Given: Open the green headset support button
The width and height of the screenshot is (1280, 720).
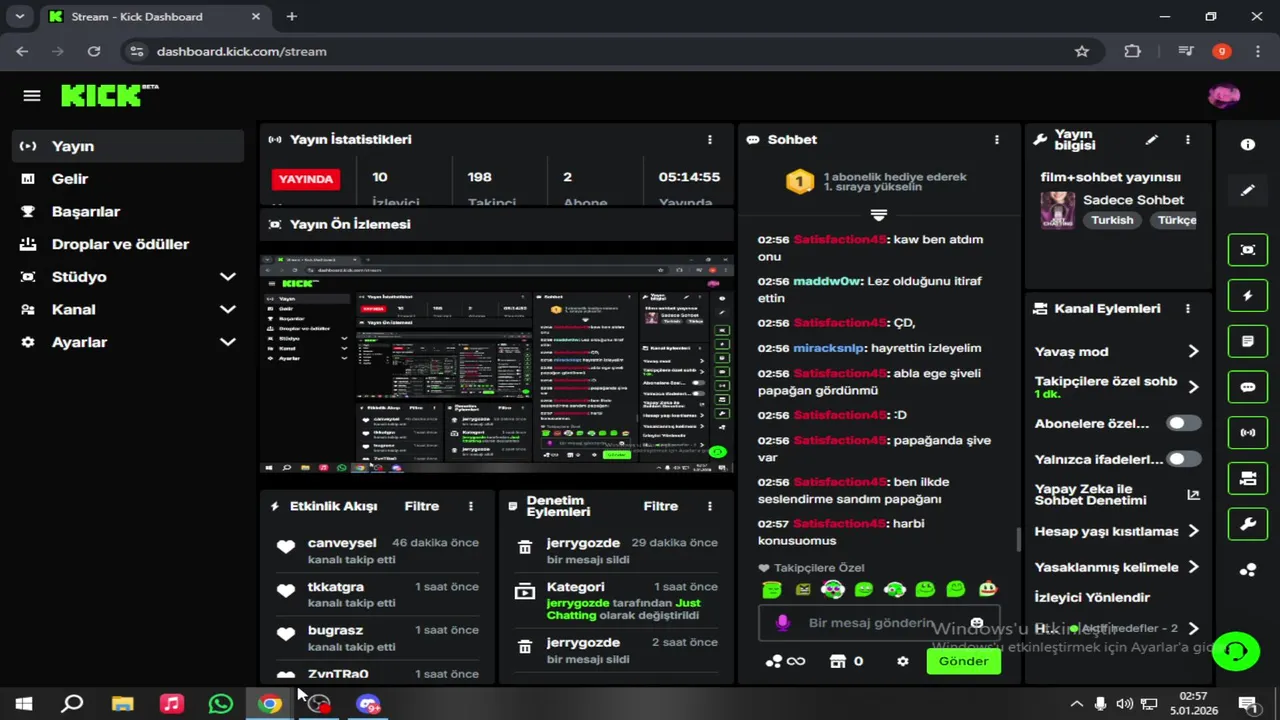Looking at the screenshot, I should (x=1236, y=651).
